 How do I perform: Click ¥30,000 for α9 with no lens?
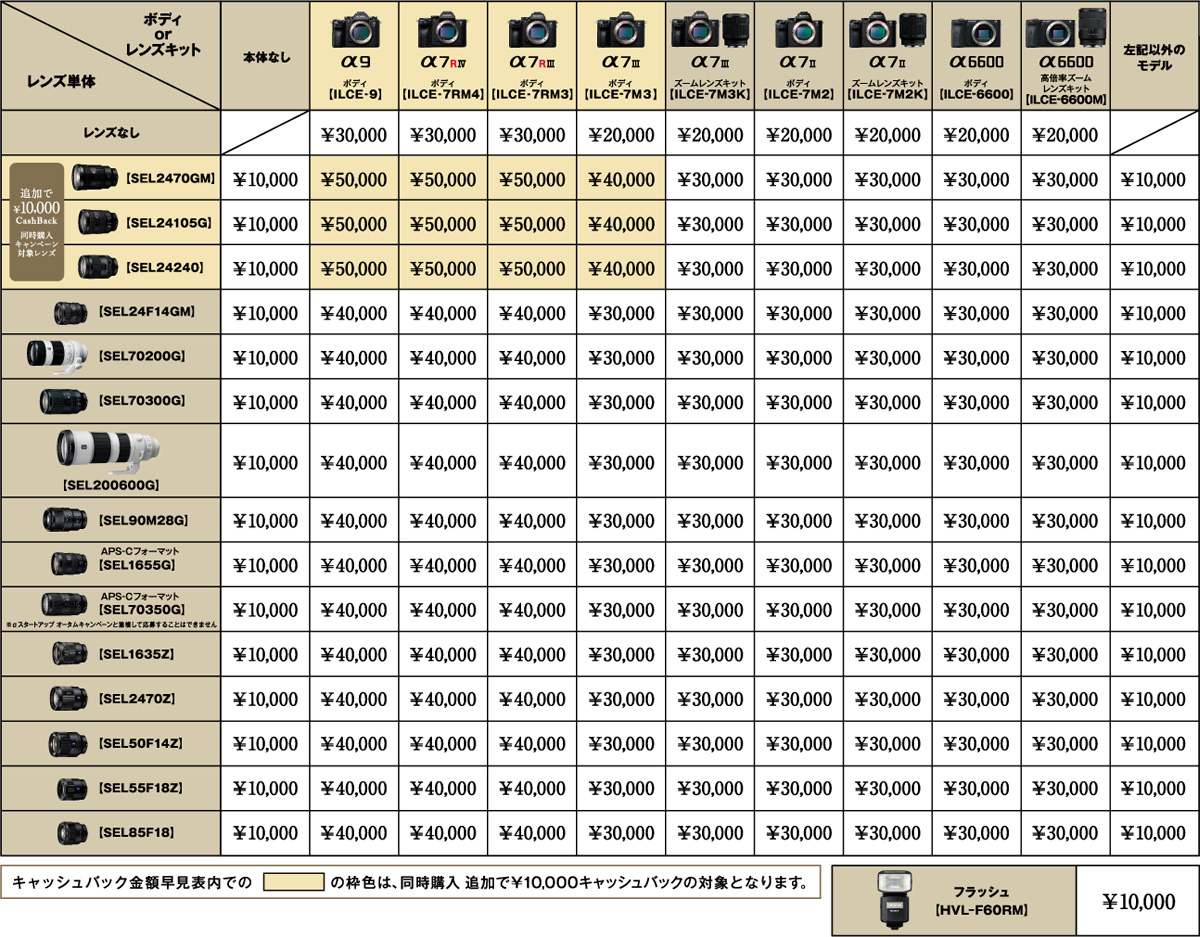point(354,135)
